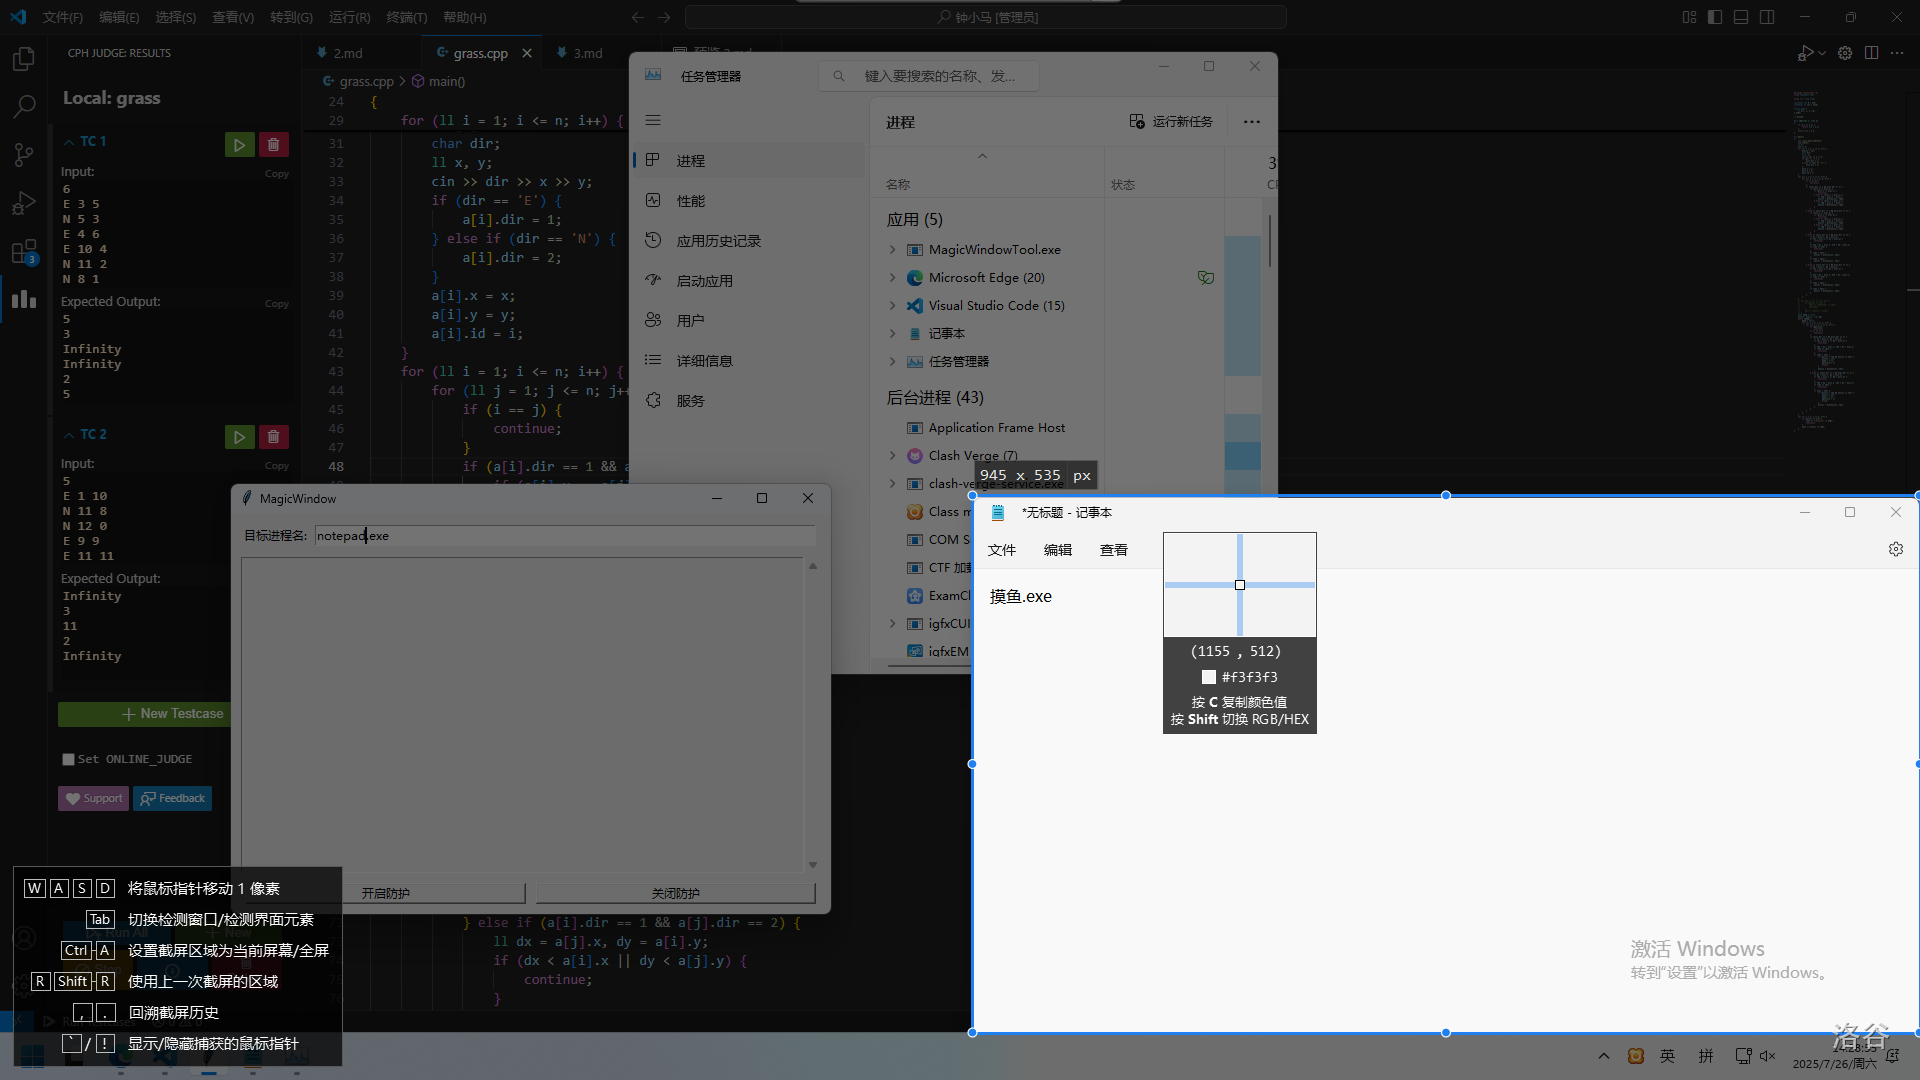Open Explorer view in activity bar
The width and height of the screenshot is (1920, 1080).
(x=24, y=60)
